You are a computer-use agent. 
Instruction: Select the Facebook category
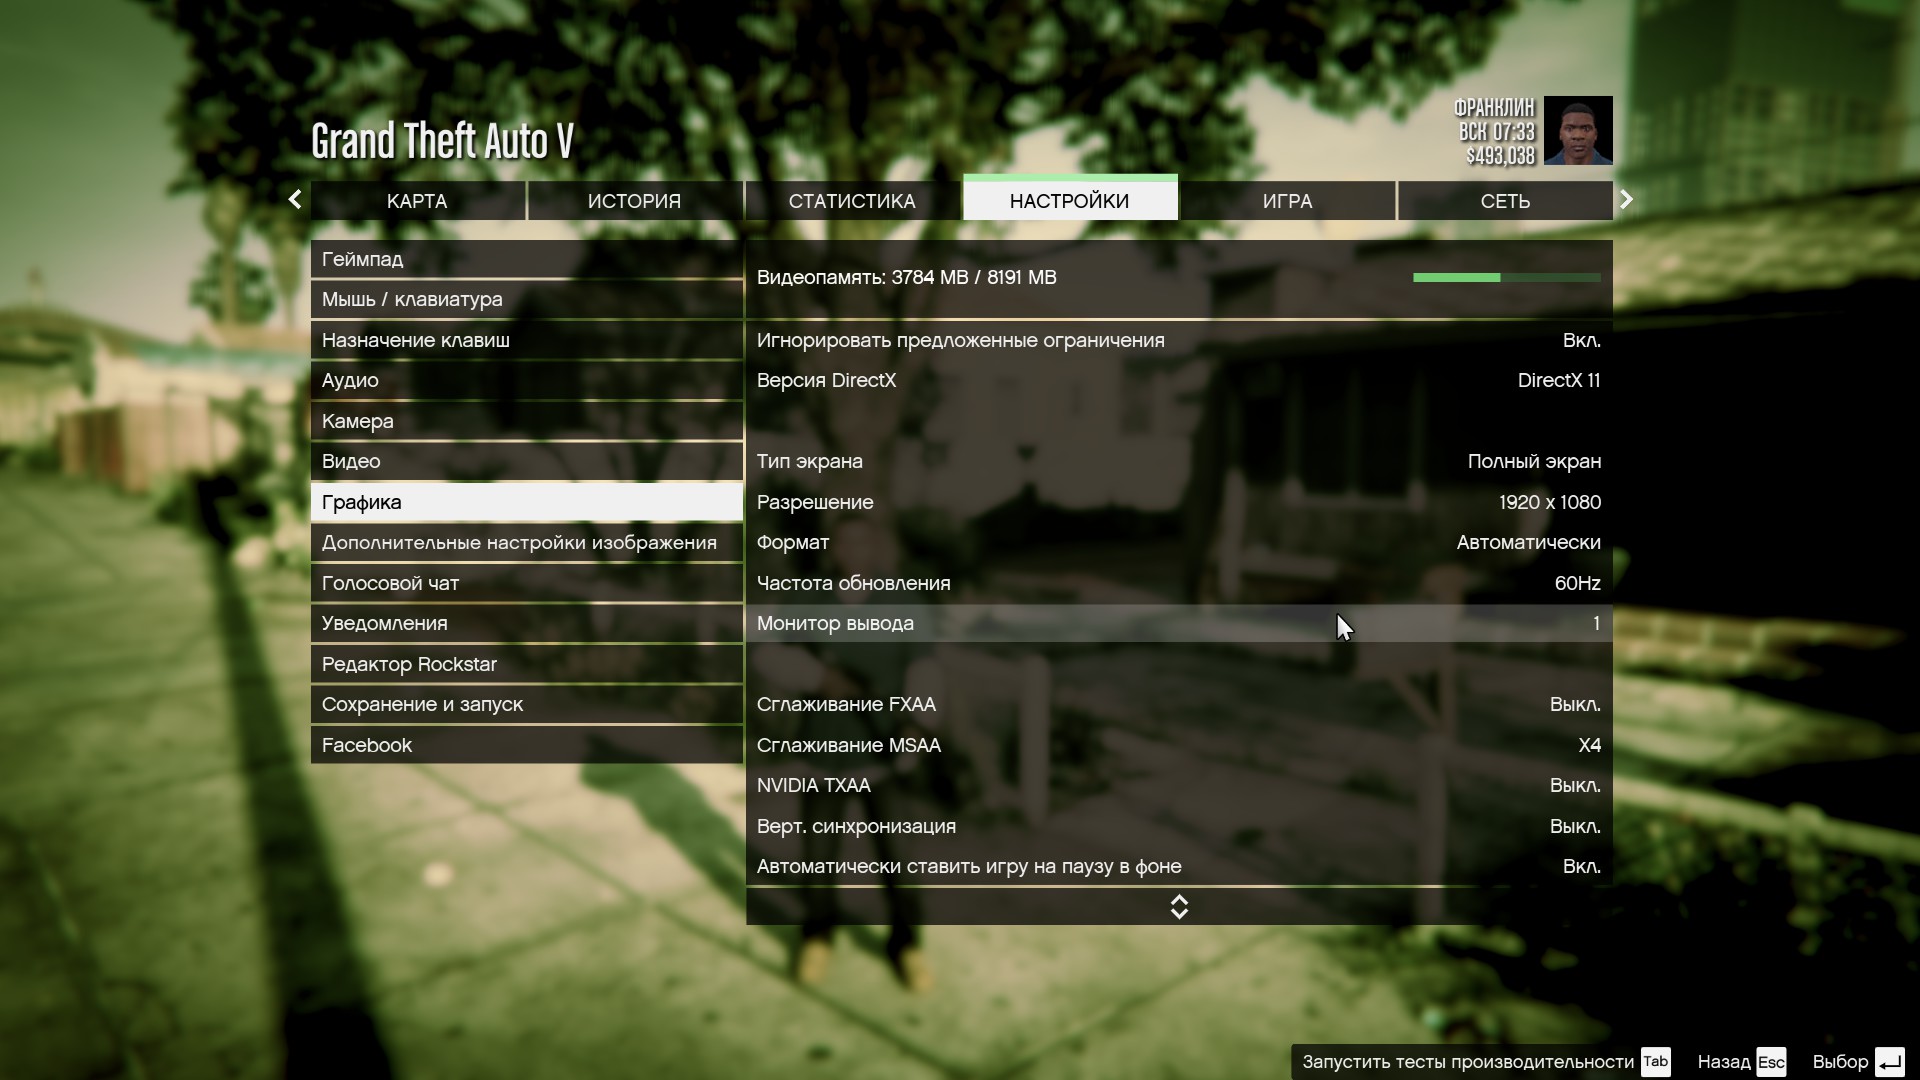527,745
